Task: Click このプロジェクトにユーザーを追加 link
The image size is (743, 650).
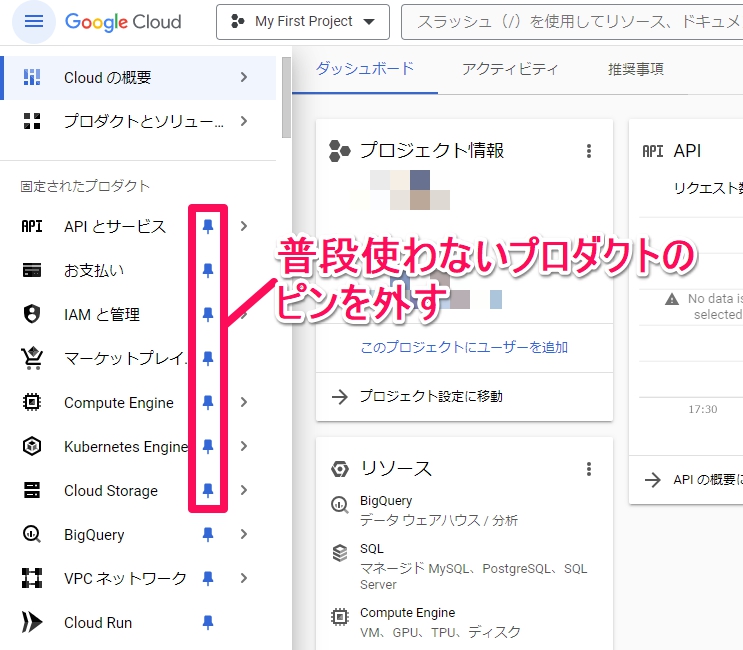Action: [464, 347]
